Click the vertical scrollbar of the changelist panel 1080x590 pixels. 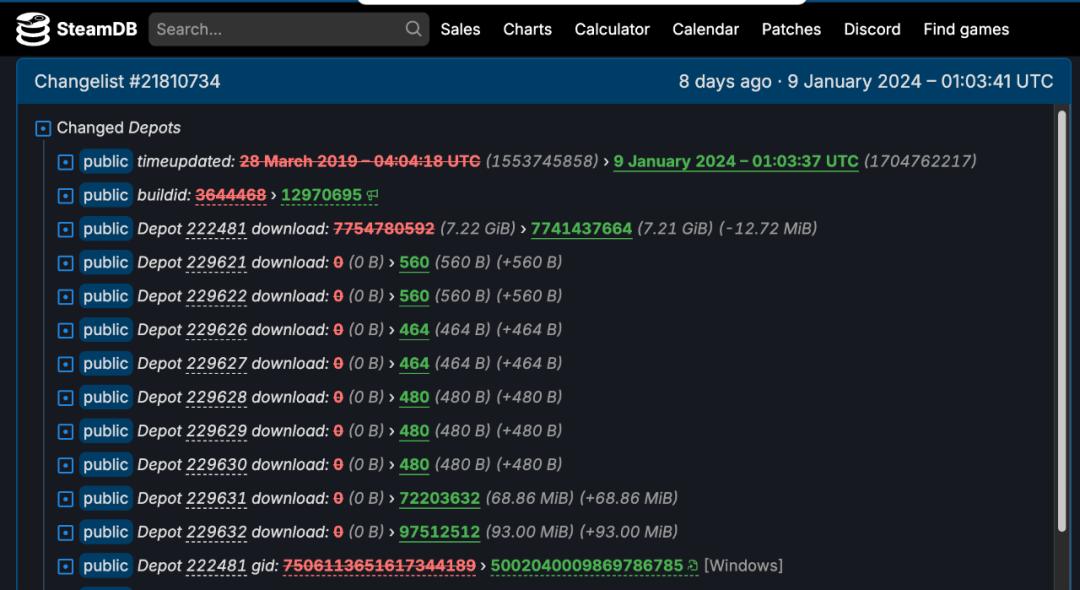(1061, 320)
